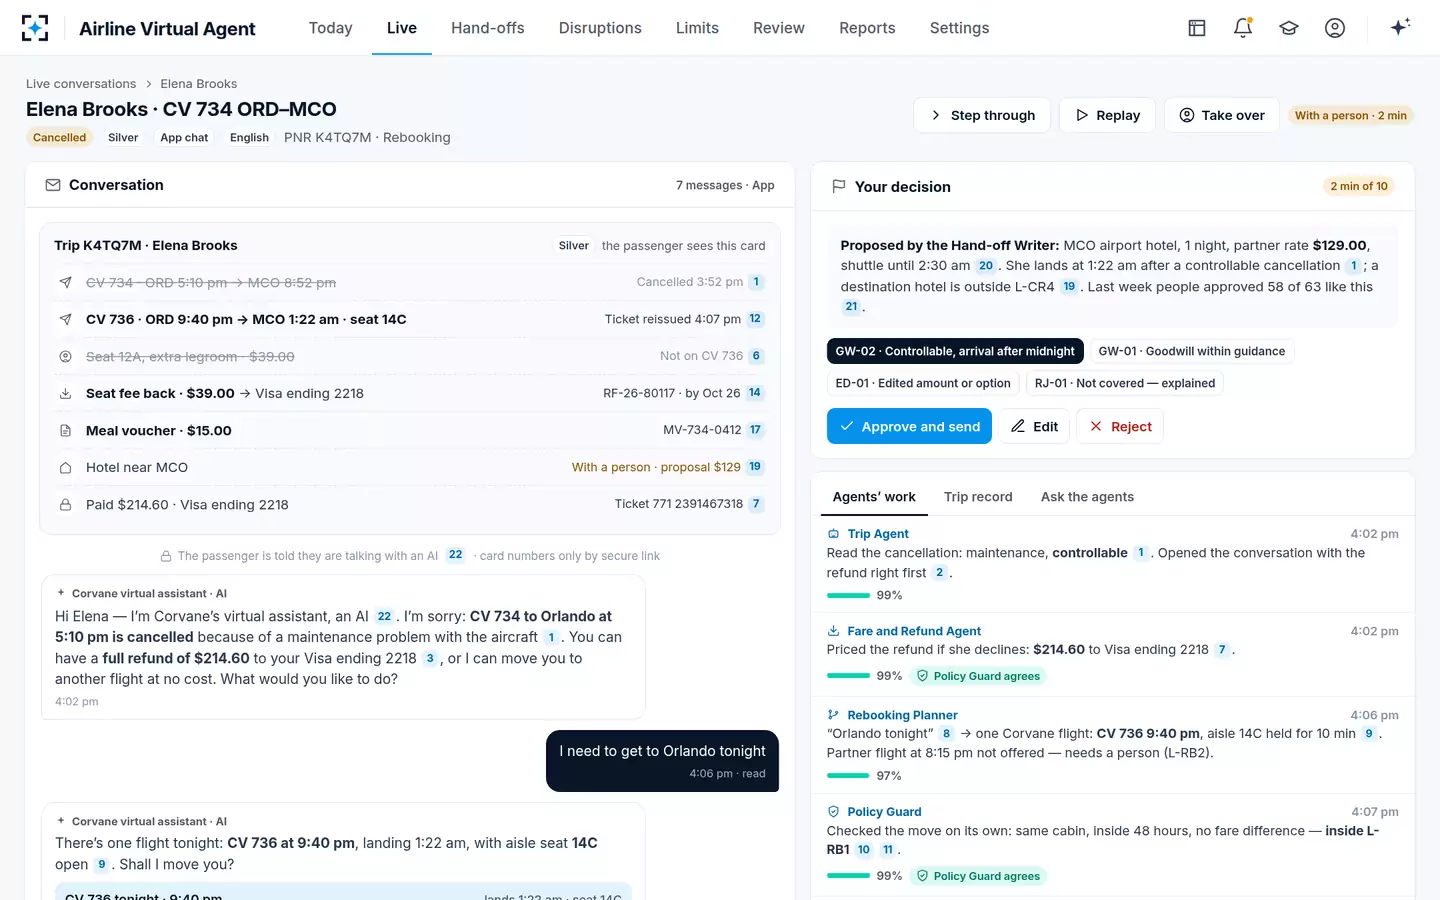Select ED-01 Edited amount or option reason
Image resolution: width=1440 pixels, height=900 pixels.
tap(923, 383)
